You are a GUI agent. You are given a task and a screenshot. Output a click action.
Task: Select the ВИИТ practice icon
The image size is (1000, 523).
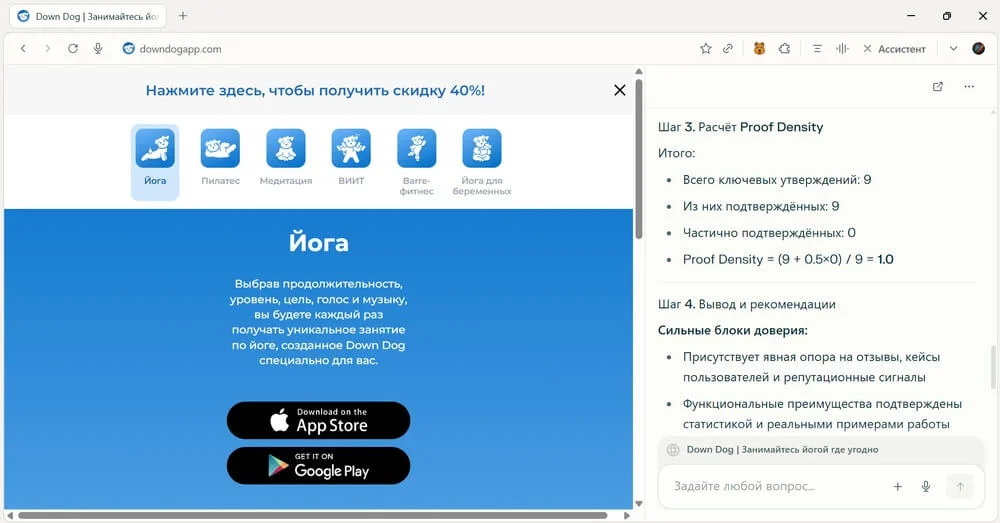coord(351,149)
